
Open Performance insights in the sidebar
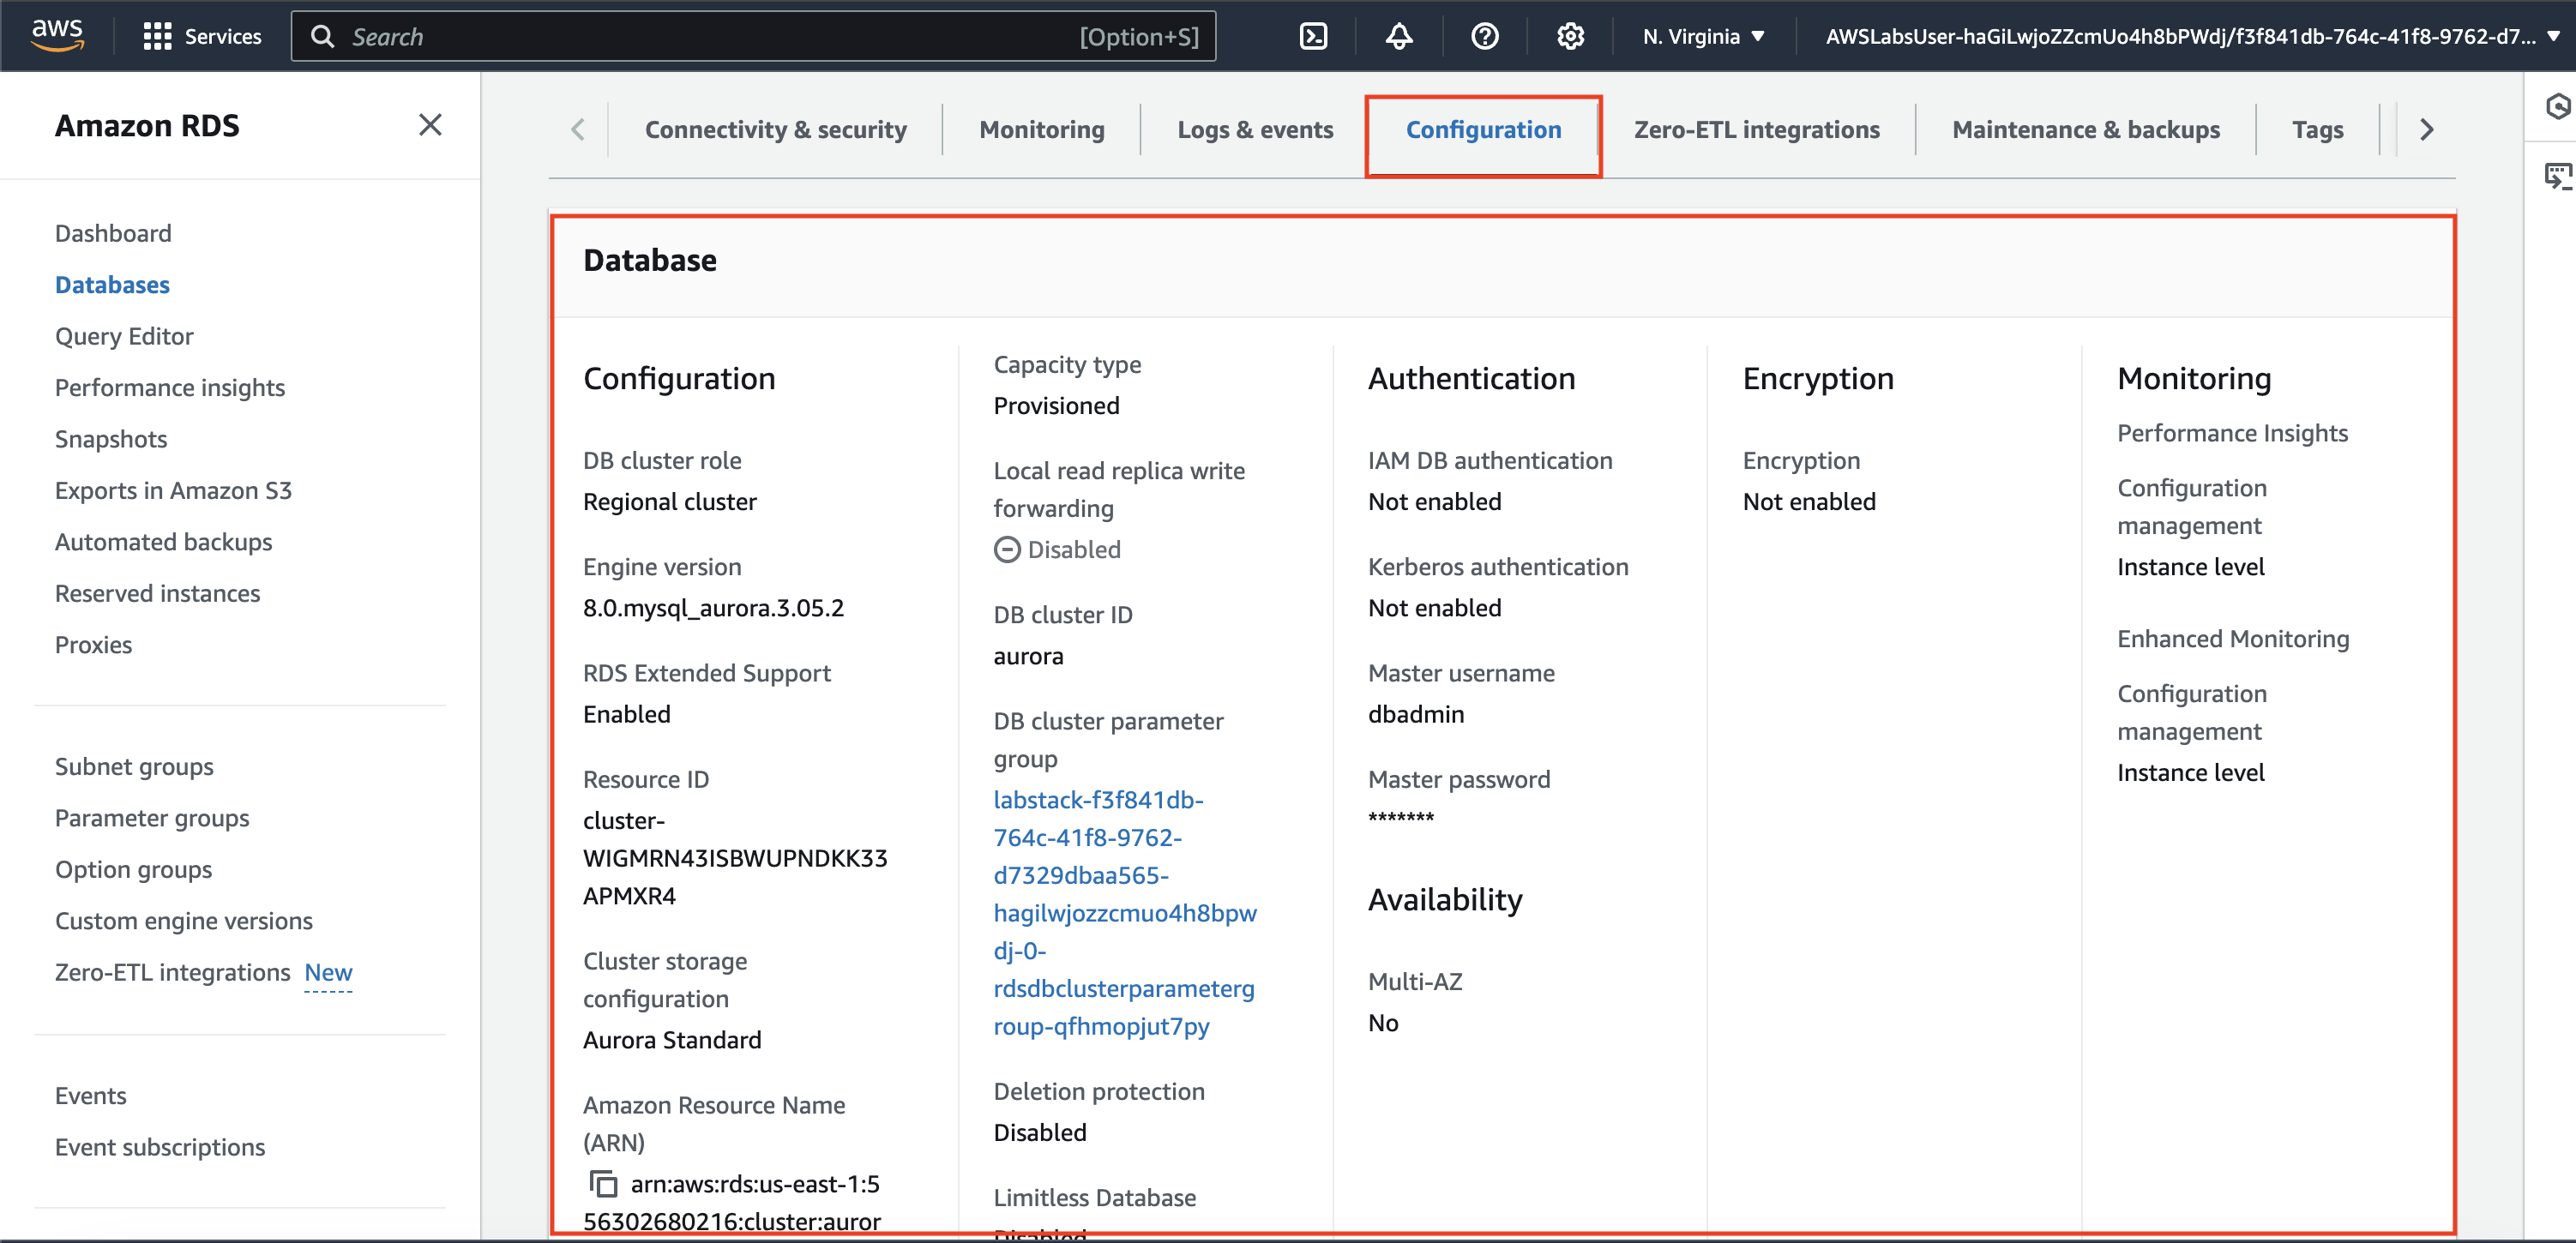pyautogui.click(x=170, y=388)
